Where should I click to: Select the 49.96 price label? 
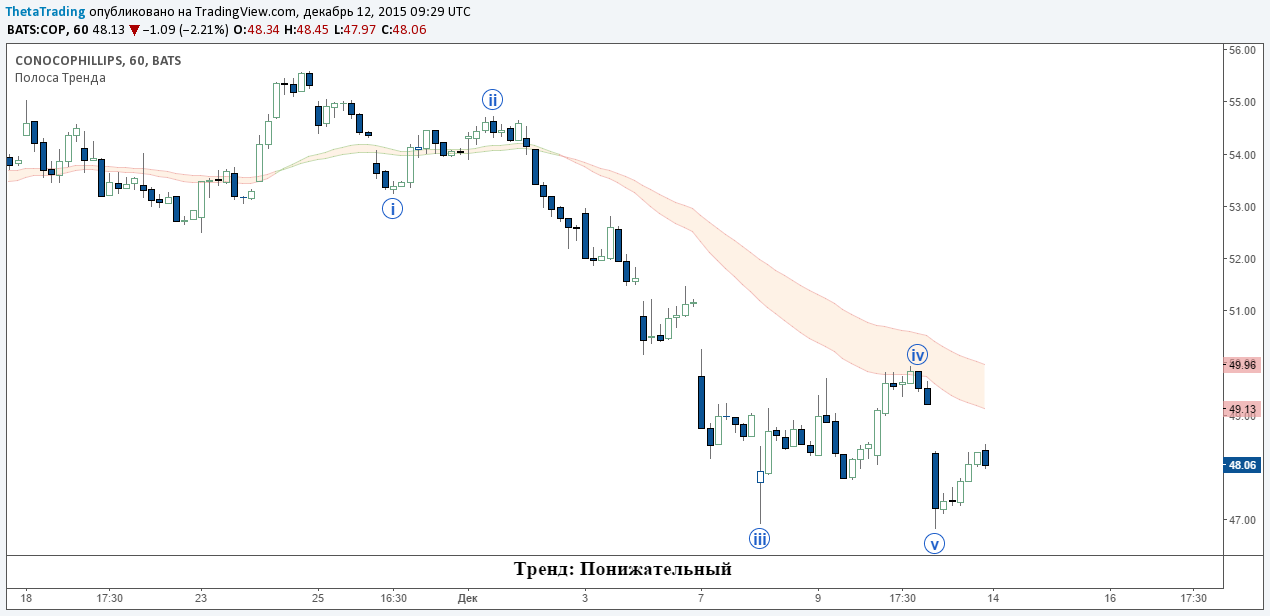[x=1242, y=365]
